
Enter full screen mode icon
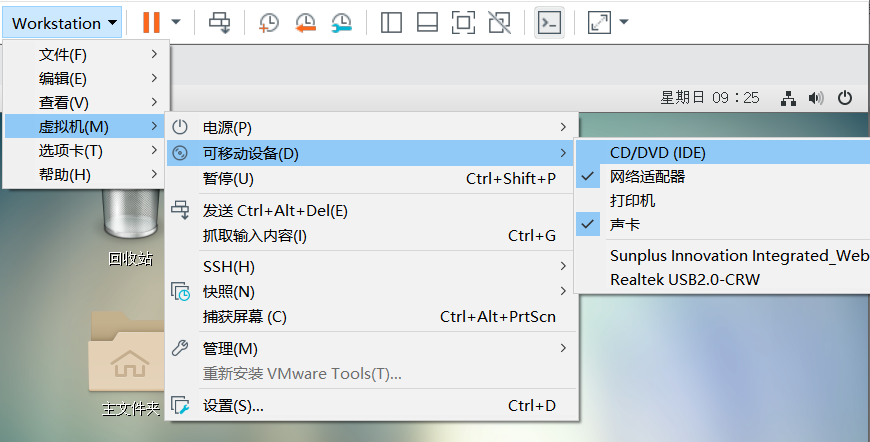tap(463, 23)
